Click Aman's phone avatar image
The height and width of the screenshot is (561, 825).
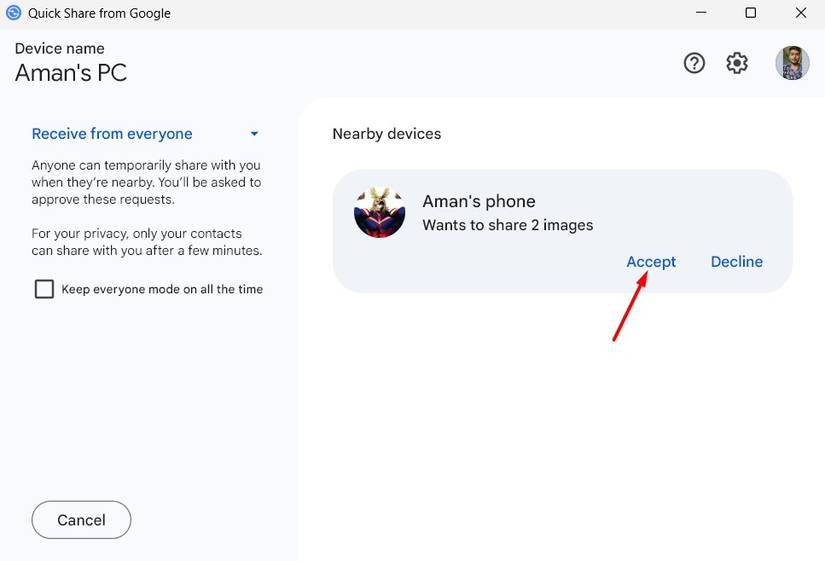pyautogui.click(x=379, y=212)
